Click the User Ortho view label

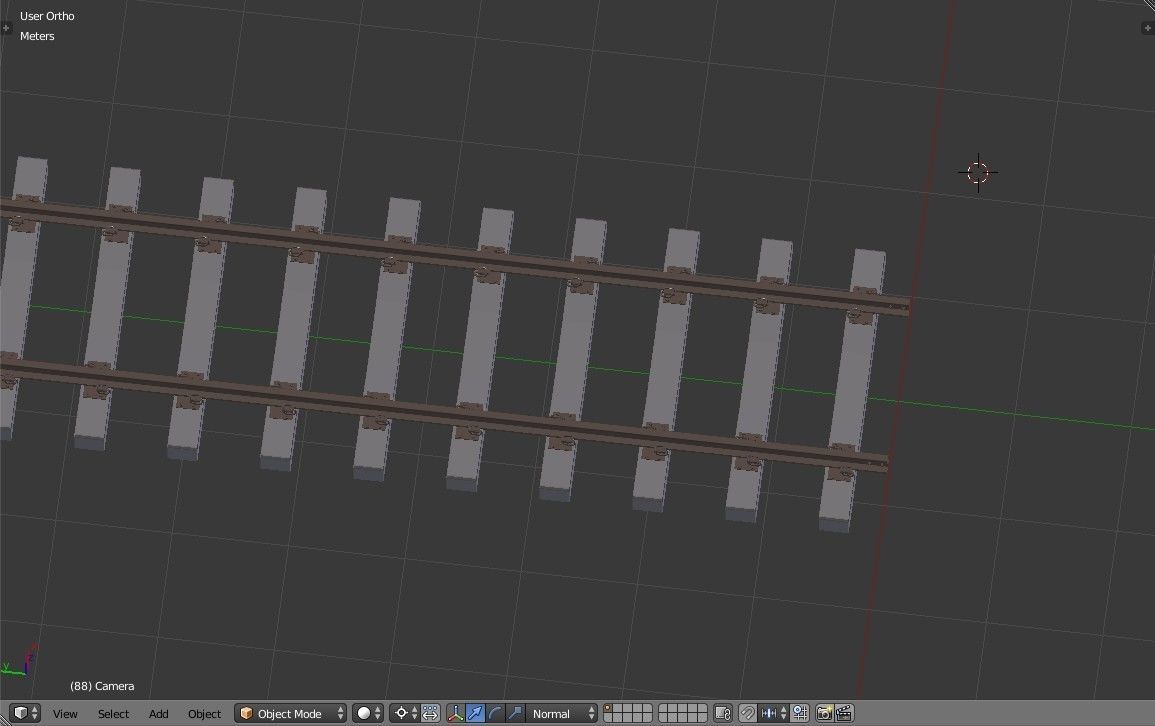[x=47, y=15]
